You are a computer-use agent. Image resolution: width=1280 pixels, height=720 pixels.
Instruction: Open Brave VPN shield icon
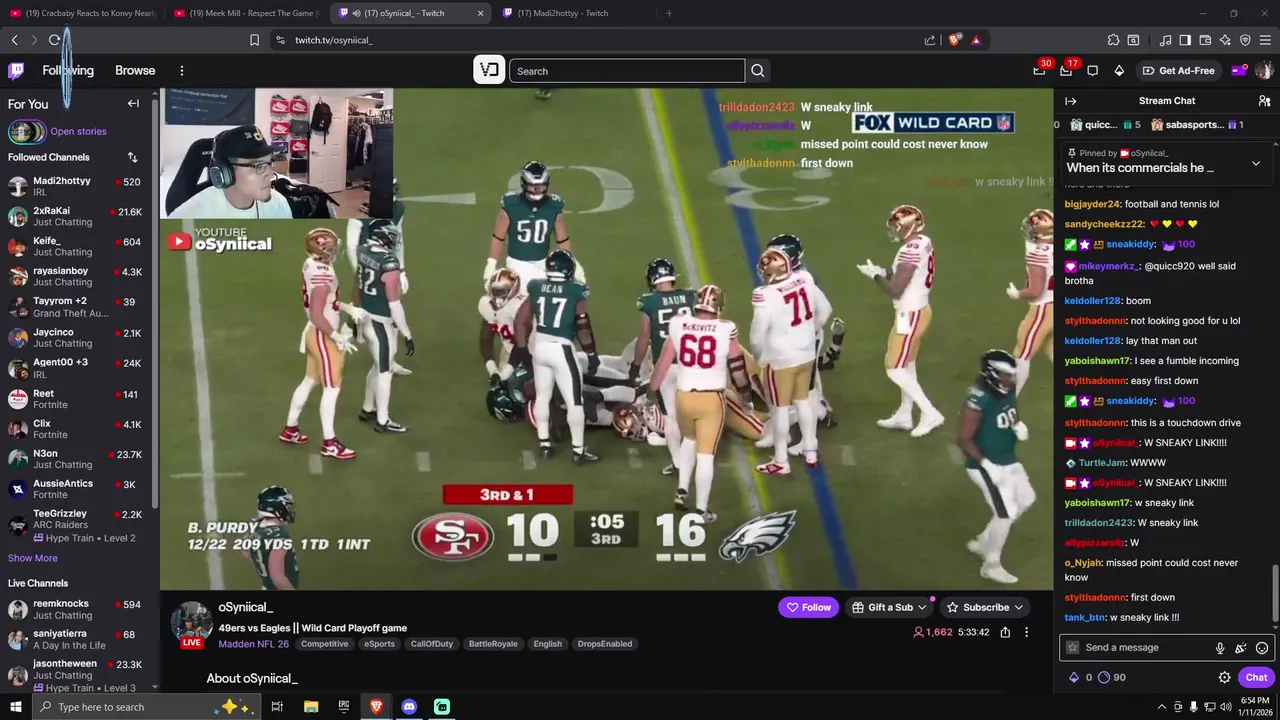pos(1245,40)
